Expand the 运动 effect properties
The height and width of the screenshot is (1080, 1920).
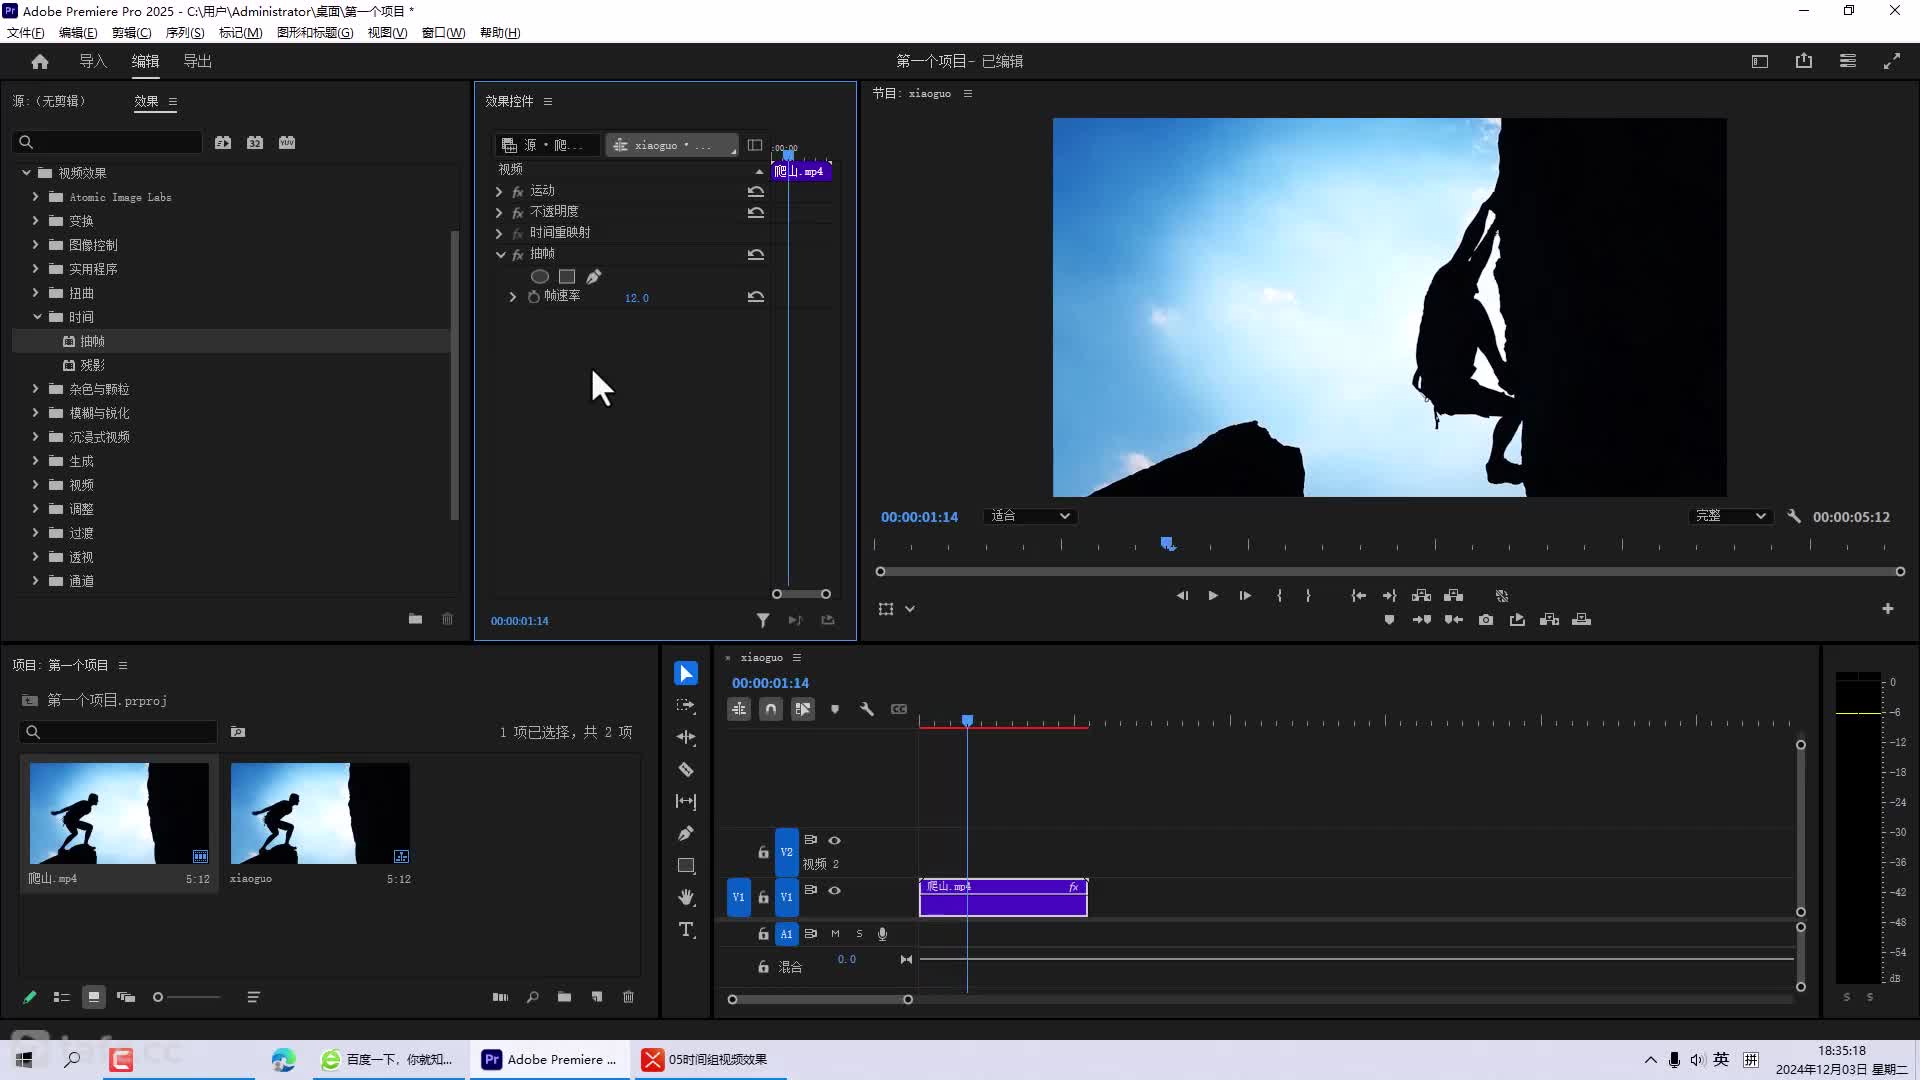pos(499,191)
